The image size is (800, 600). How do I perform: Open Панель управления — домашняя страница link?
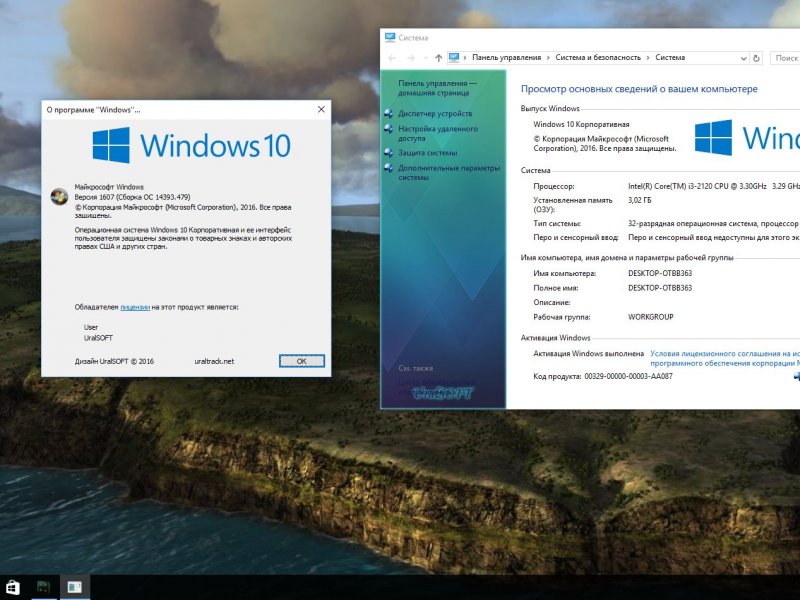pyautogui.click(x=438, y=88)
